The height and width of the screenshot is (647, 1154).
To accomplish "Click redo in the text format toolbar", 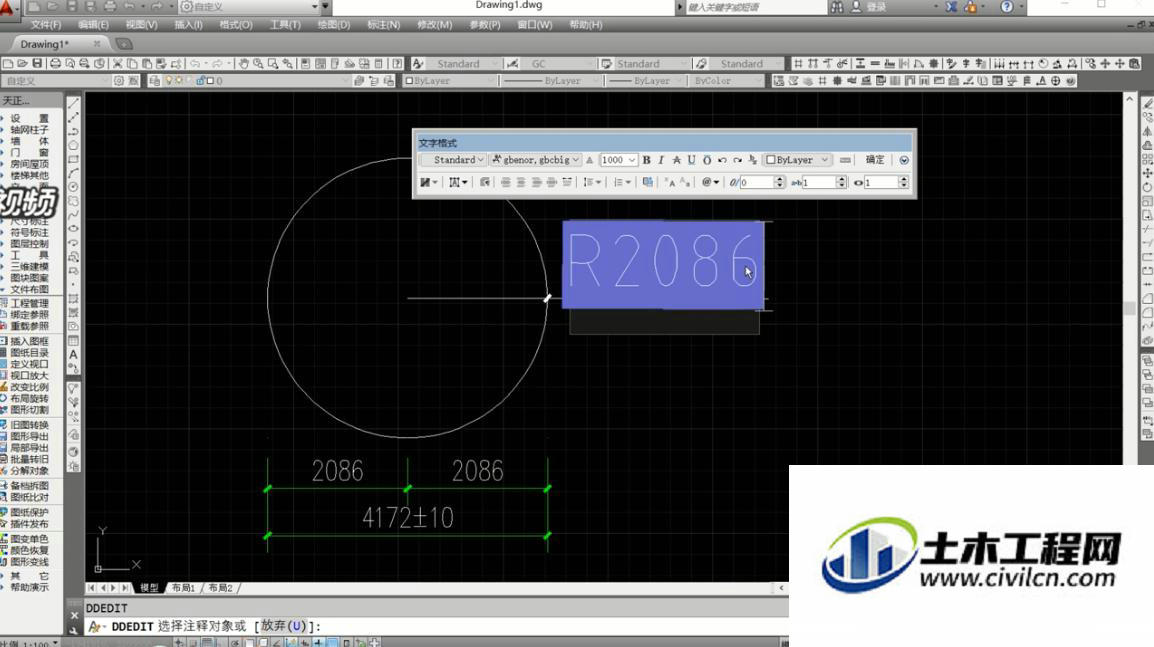I will coord(737,160).
